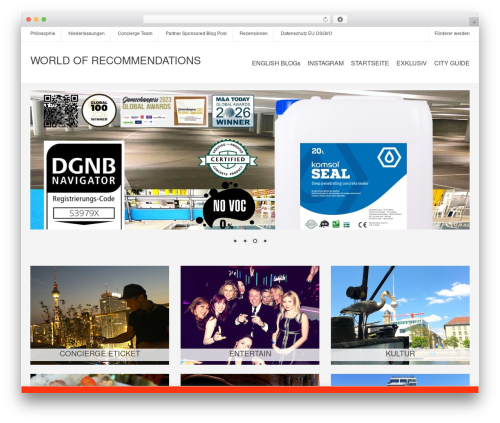
Task: Click the Förderer werden link
Action: click(x=452, y=33)
